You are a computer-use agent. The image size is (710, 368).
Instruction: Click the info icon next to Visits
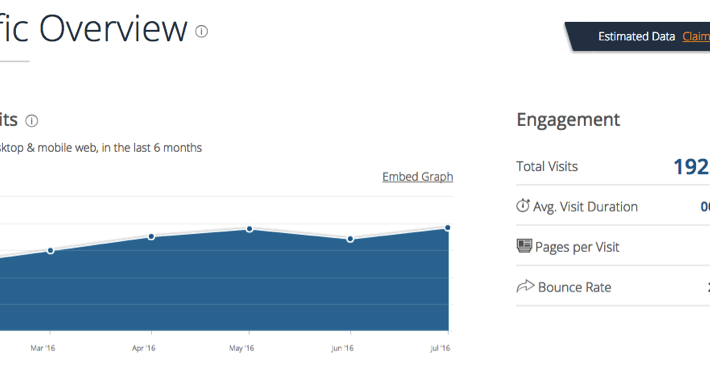[x=32, y=121]
